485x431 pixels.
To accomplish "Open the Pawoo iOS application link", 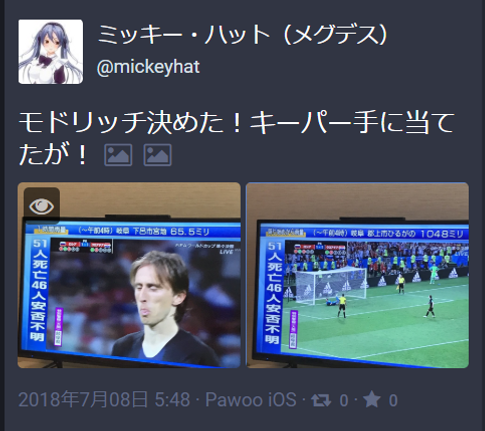I will pyautogui.click(x=251, y=400).
